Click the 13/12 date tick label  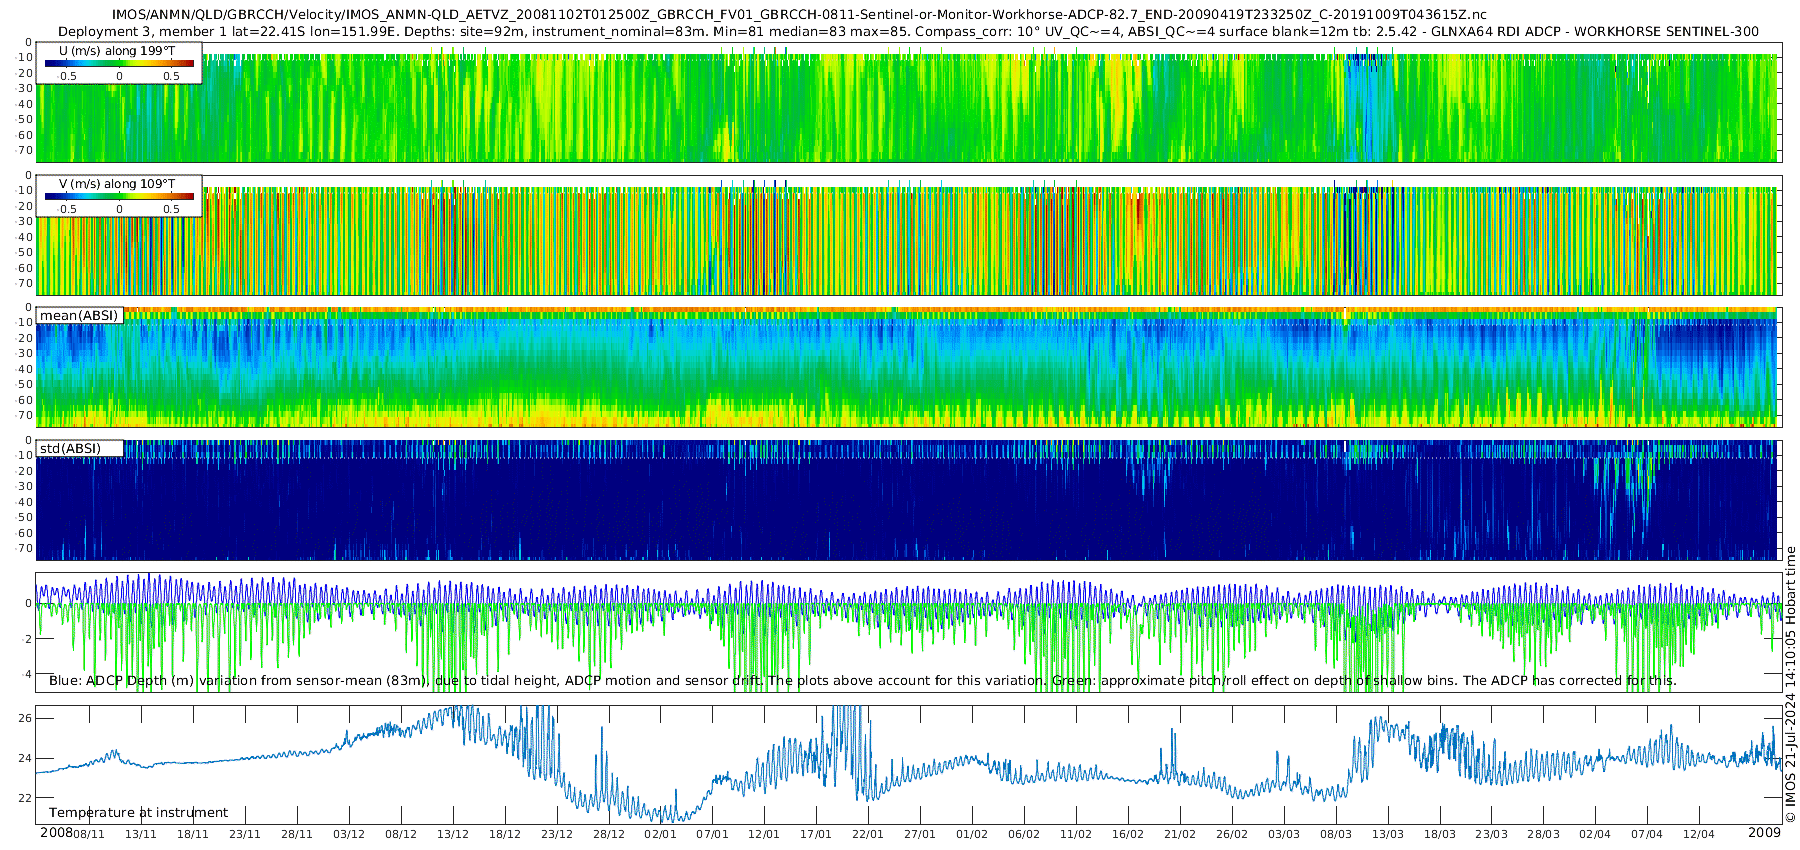pyautogui.click(x=452, y=834)
